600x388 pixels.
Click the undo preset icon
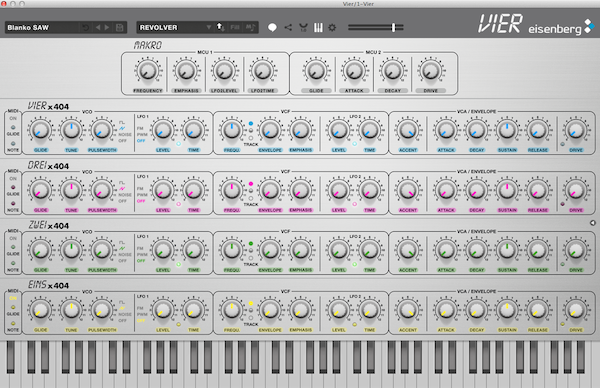86,28
